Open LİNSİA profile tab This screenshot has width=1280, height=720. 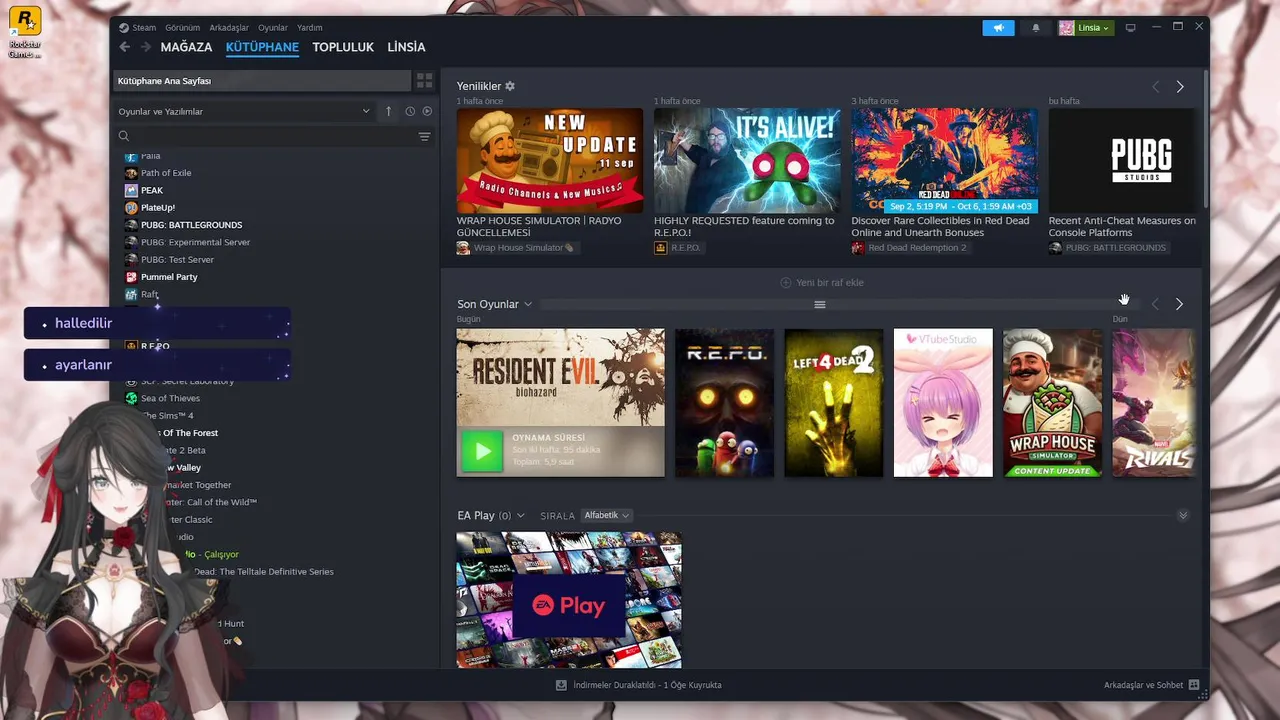(x=406, y=47)
